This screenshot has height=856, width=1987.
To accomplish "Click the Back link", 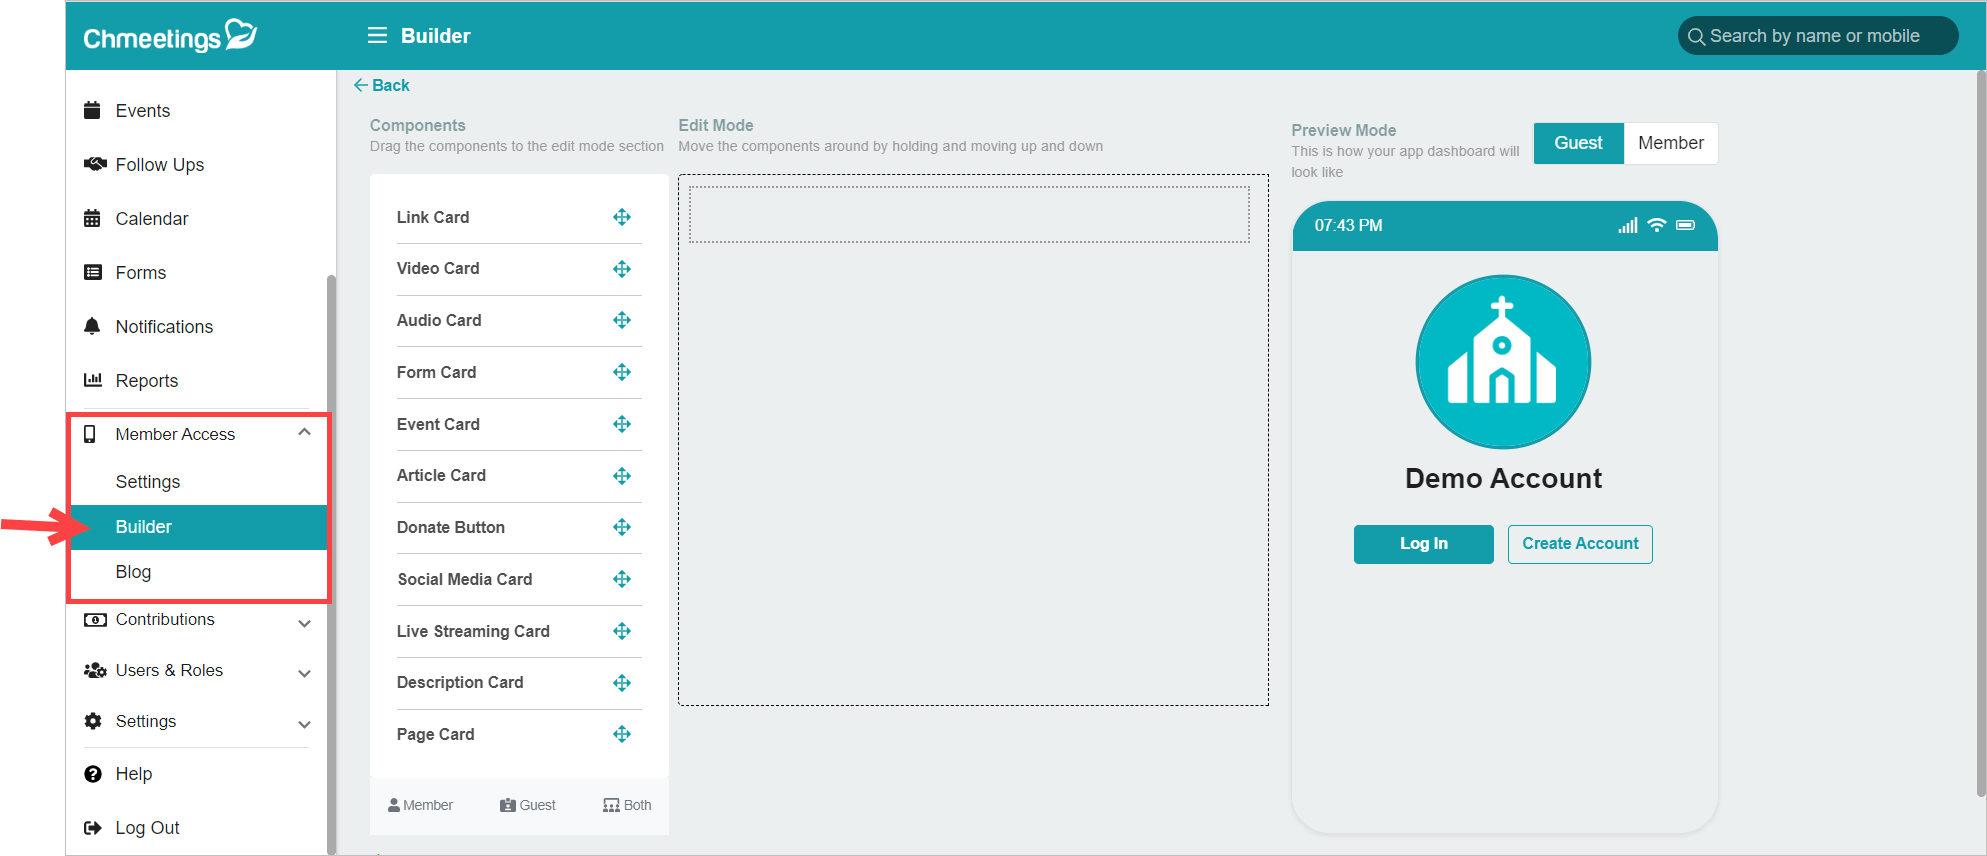I will pyautogui.click(x=381, y=85).
